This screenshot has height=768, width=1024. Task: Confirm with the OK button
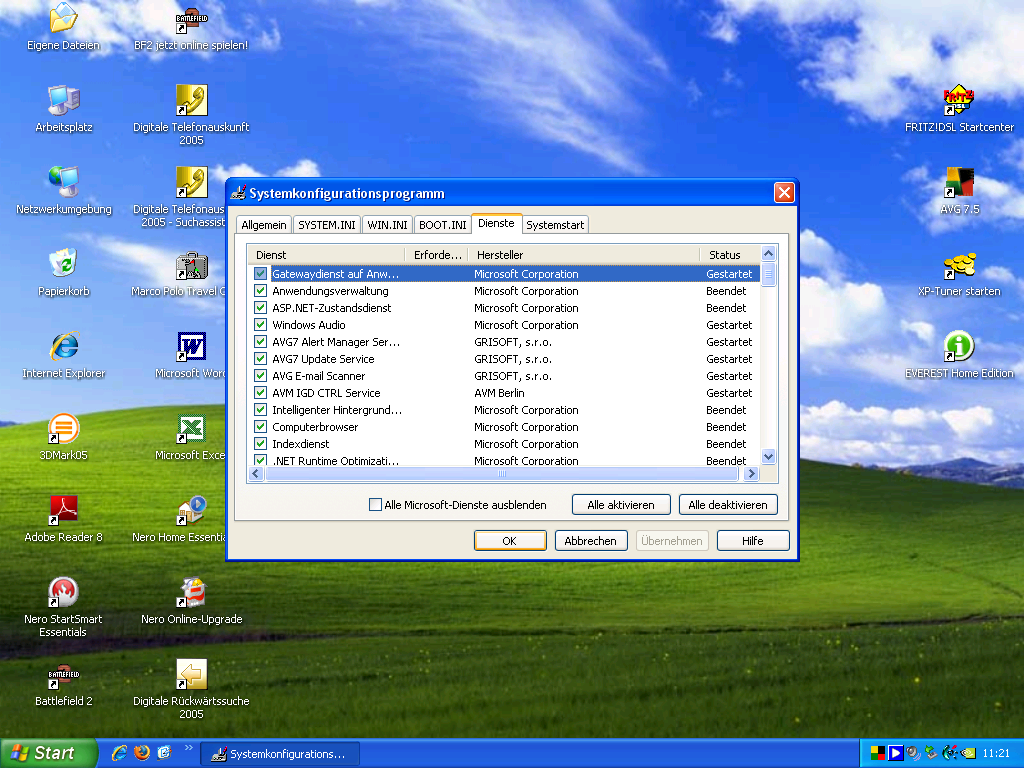pyautogui.click(x=510, y=541)
